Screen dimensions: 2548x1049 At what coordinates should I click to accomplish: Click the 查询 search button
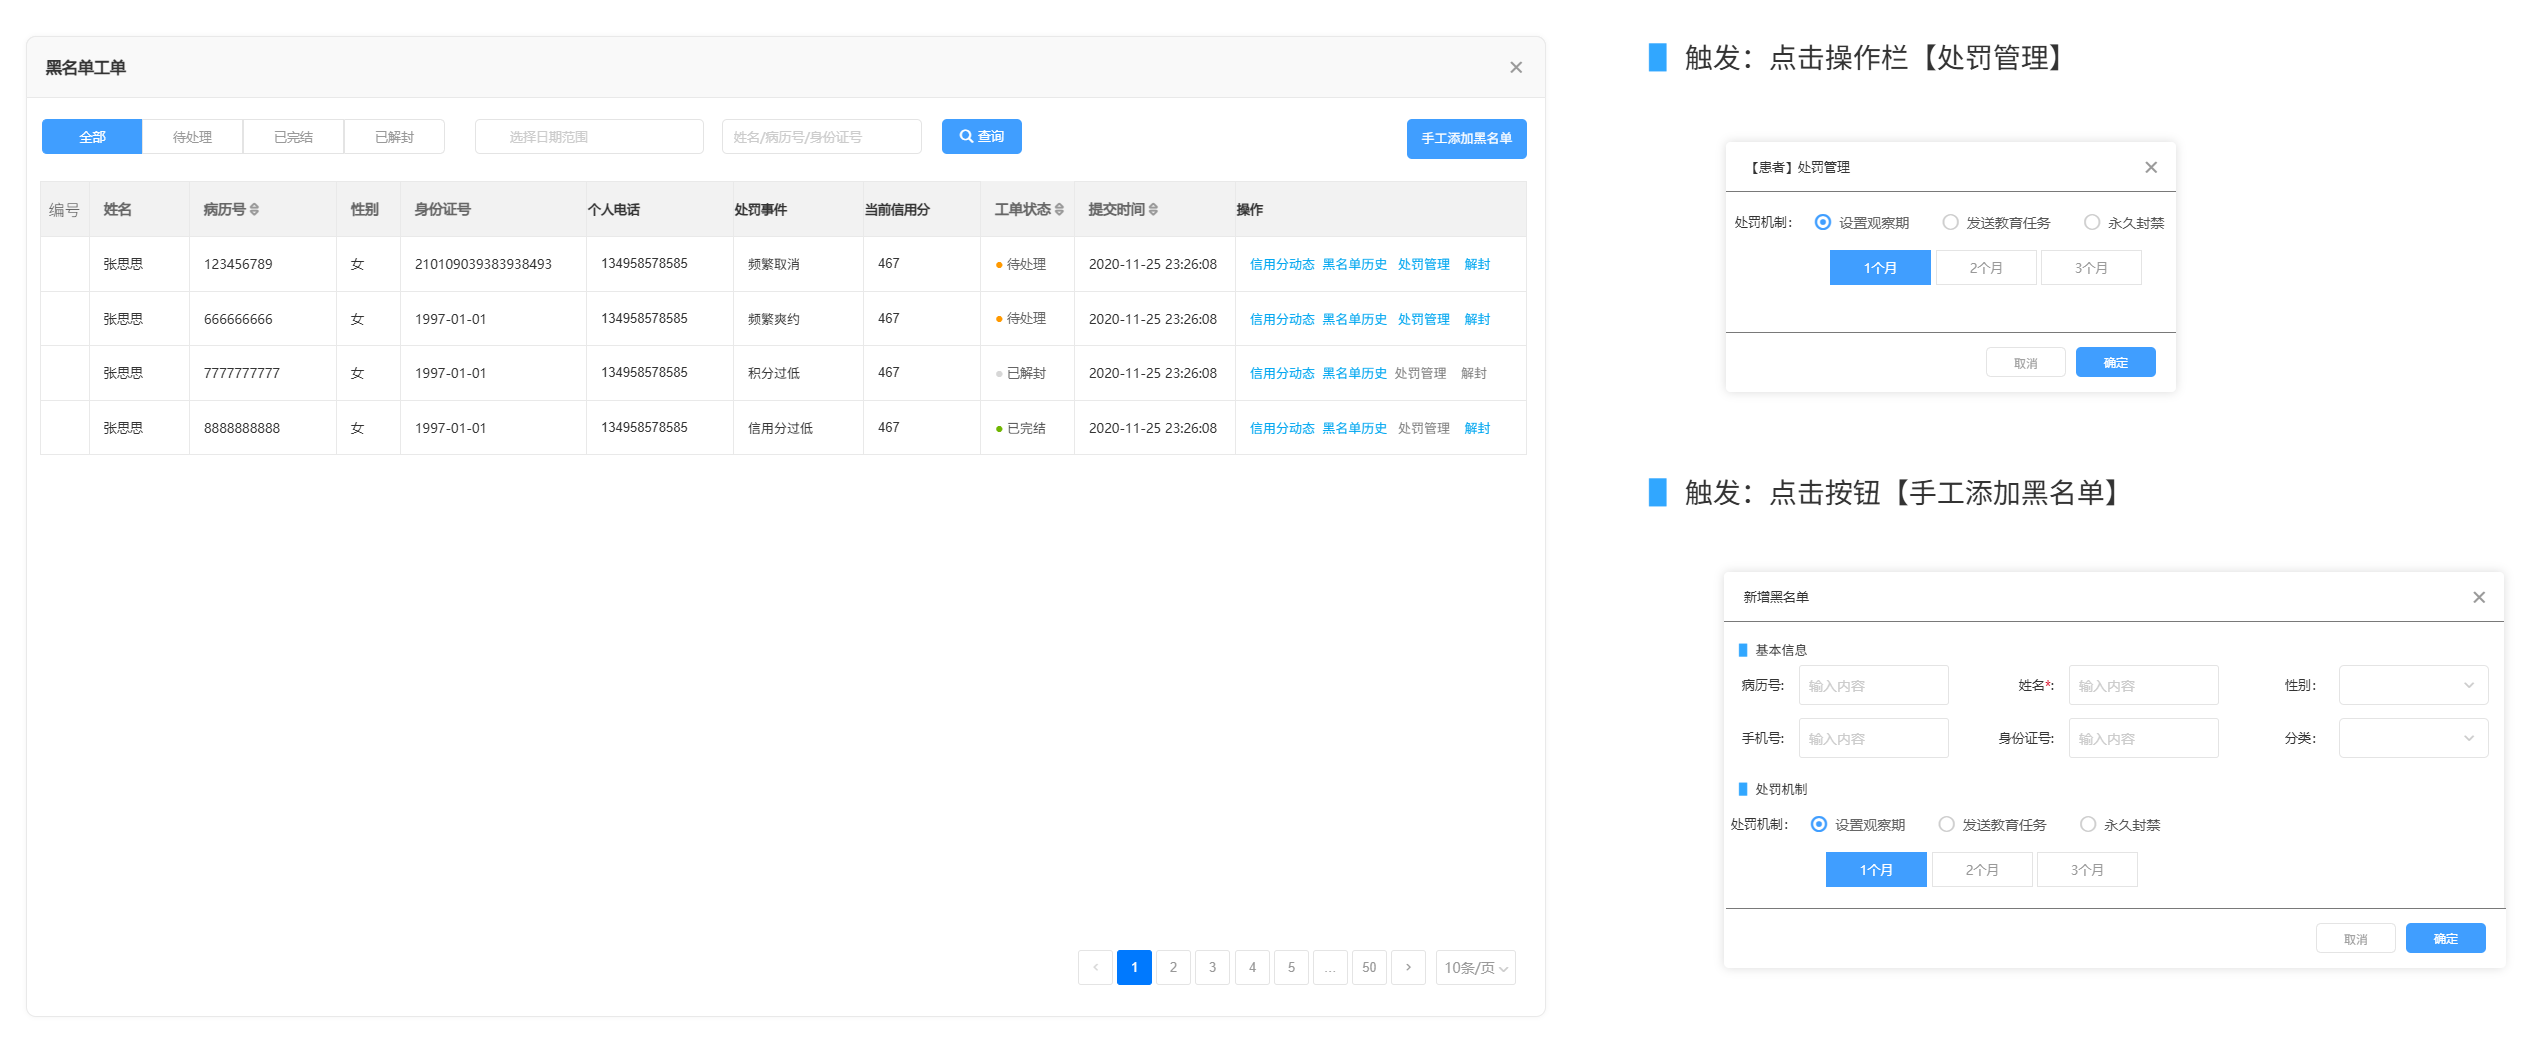(981, 137)
